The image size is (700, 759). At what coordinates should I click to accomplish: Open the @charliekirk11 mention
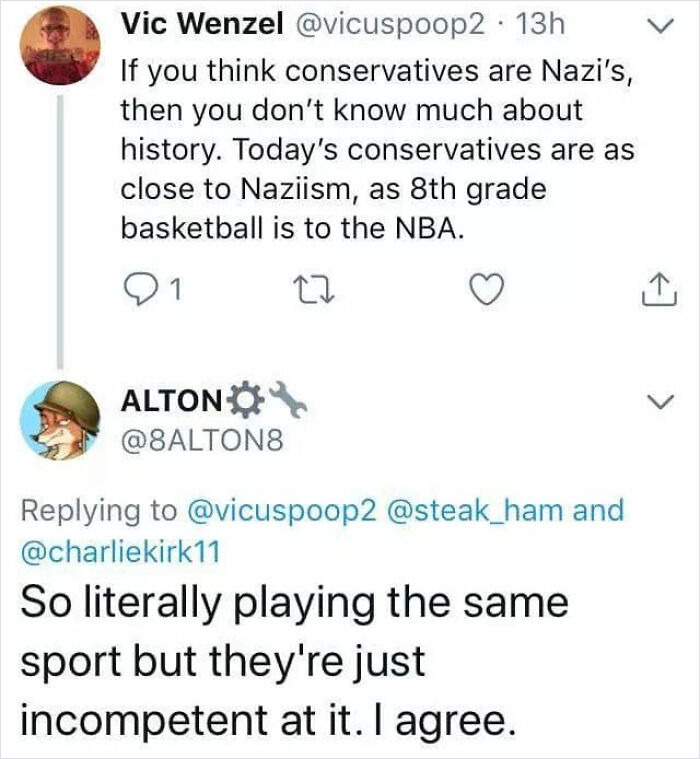[x=120, y=551]
